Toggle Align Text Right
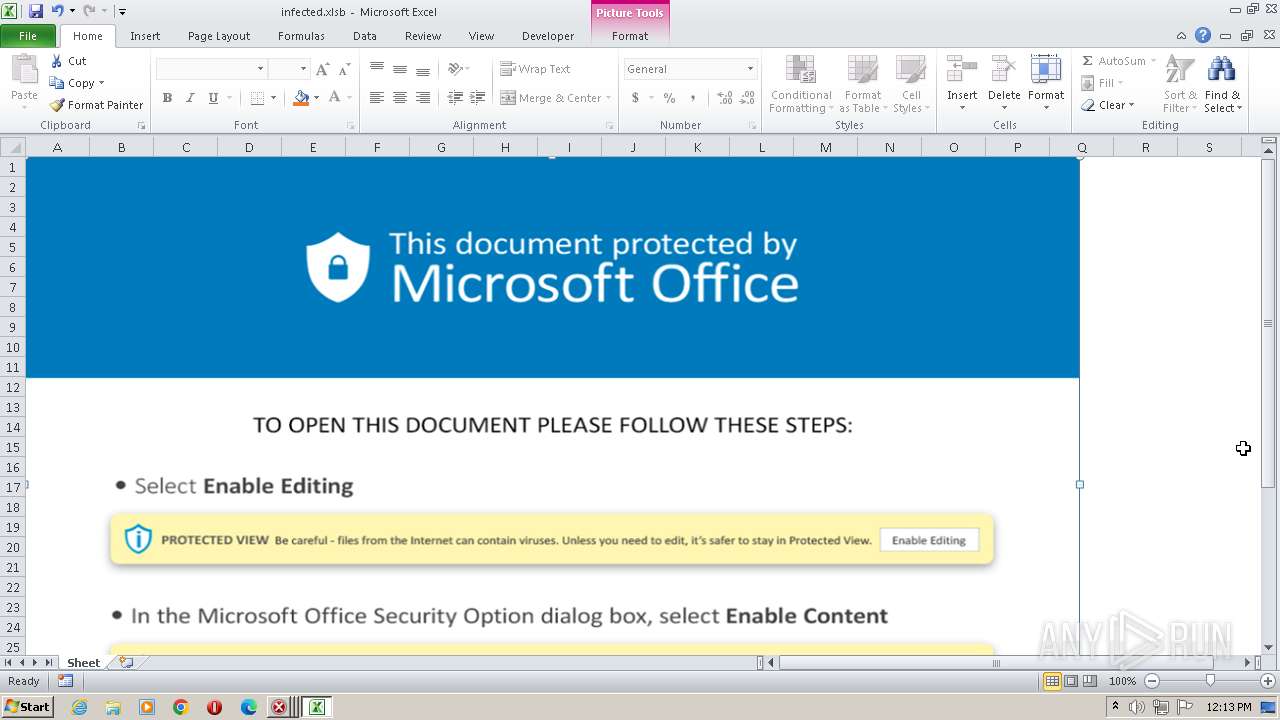 pos(422,98)
